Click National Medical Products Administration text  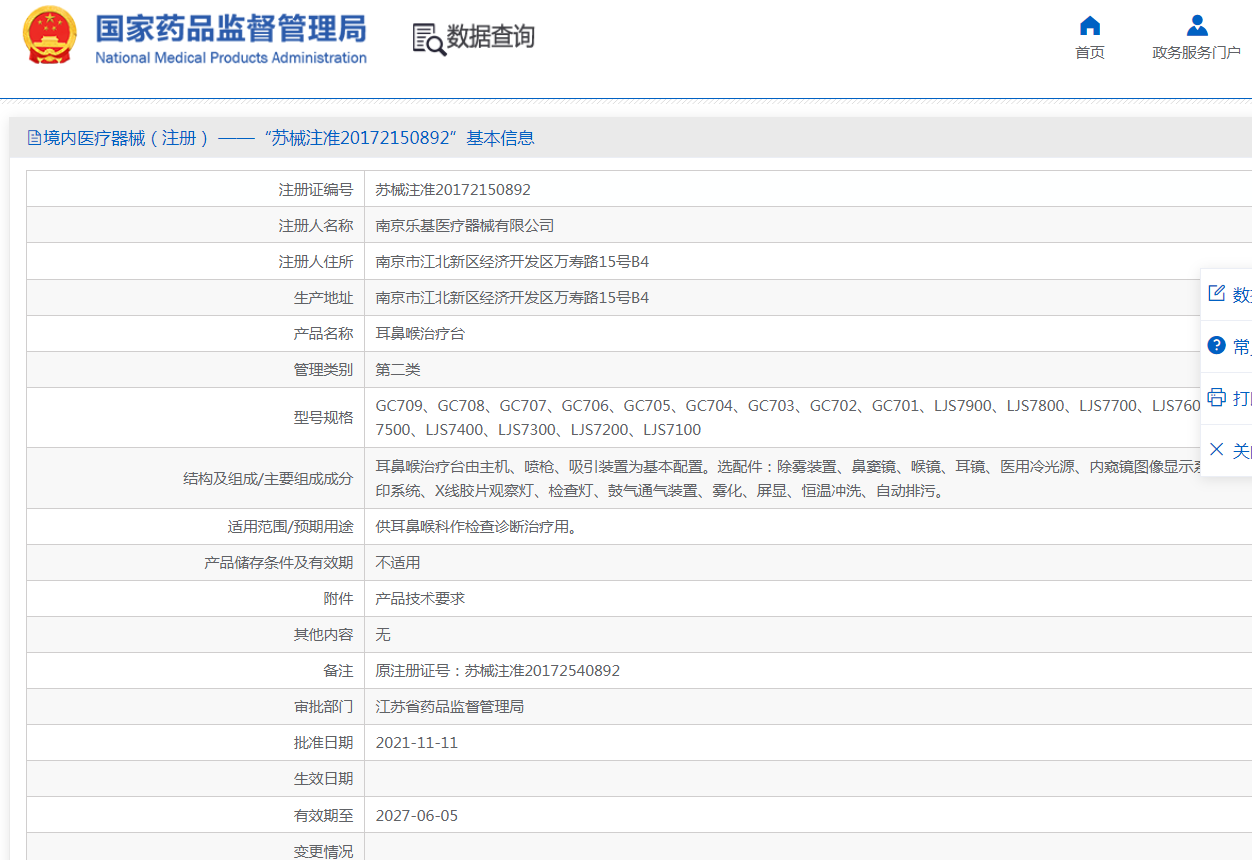click(x=231, y=58)
